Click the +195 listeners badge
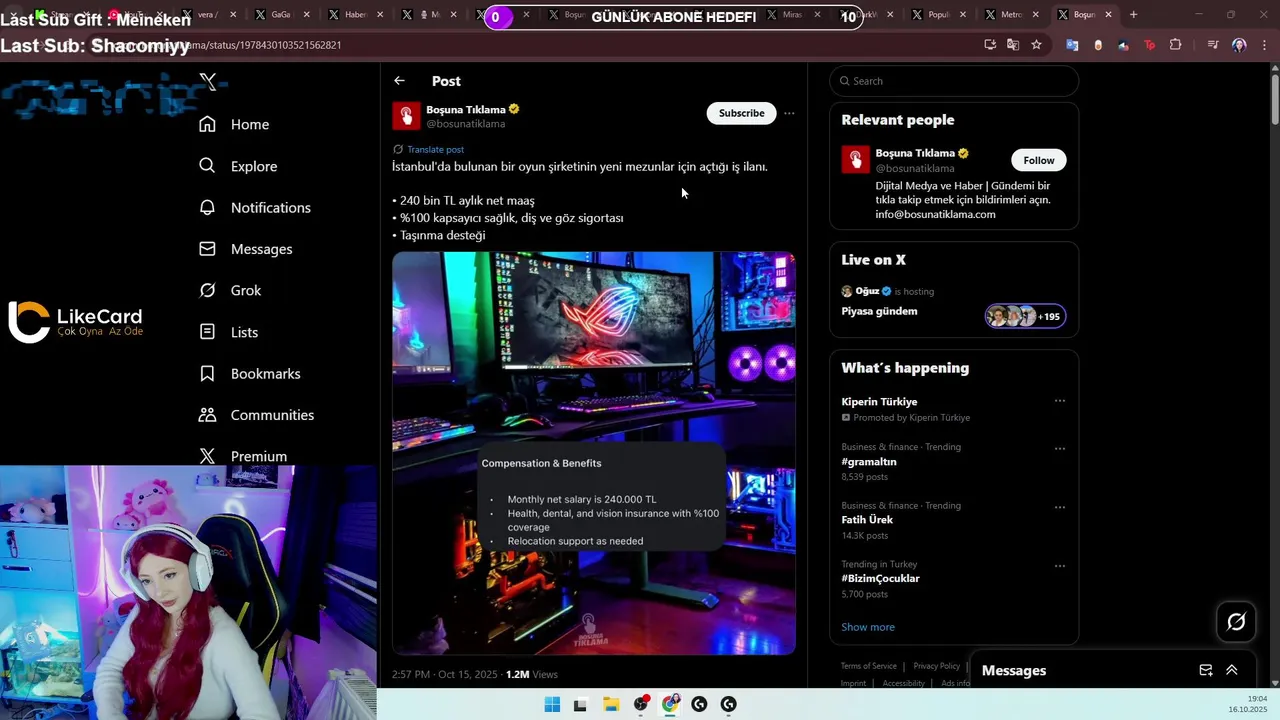The image size is (1280, 720). [1025, 316]
